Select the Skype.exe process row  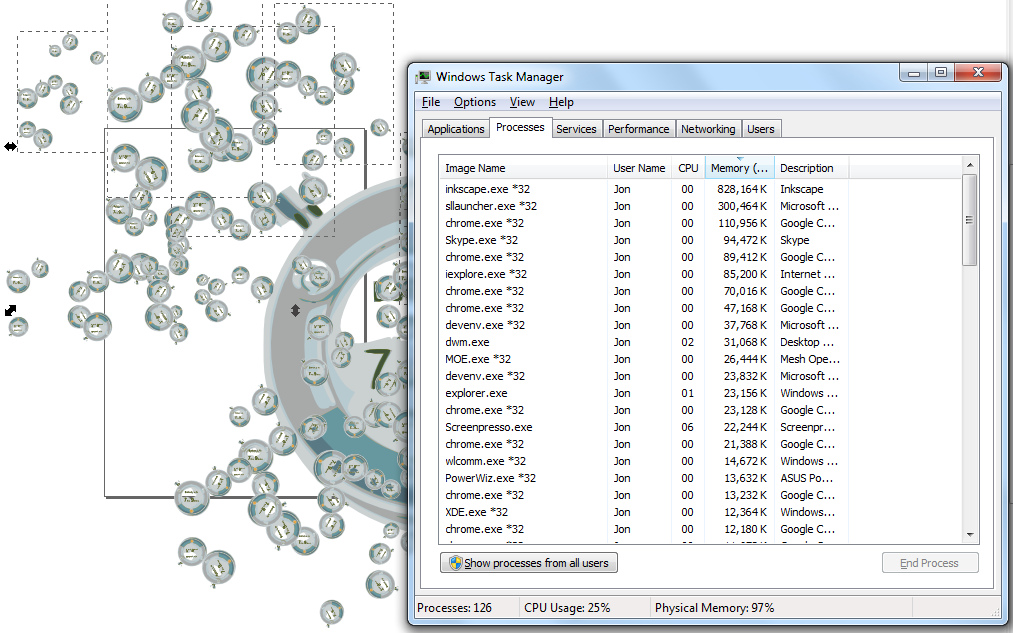(x=481, y=240)
